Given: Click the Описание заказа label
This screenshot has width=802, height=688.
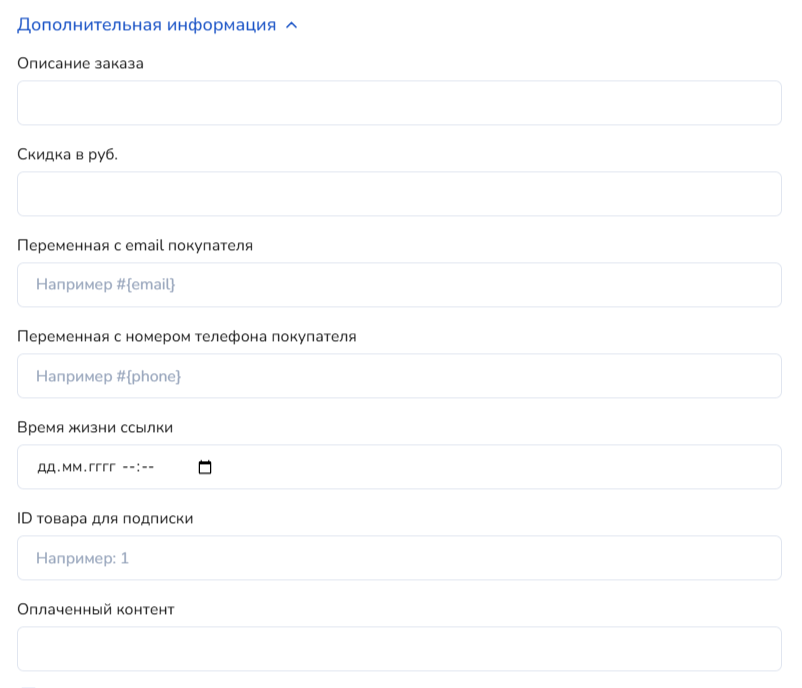Looking at the screenshot, I should [x=81, y=64].
